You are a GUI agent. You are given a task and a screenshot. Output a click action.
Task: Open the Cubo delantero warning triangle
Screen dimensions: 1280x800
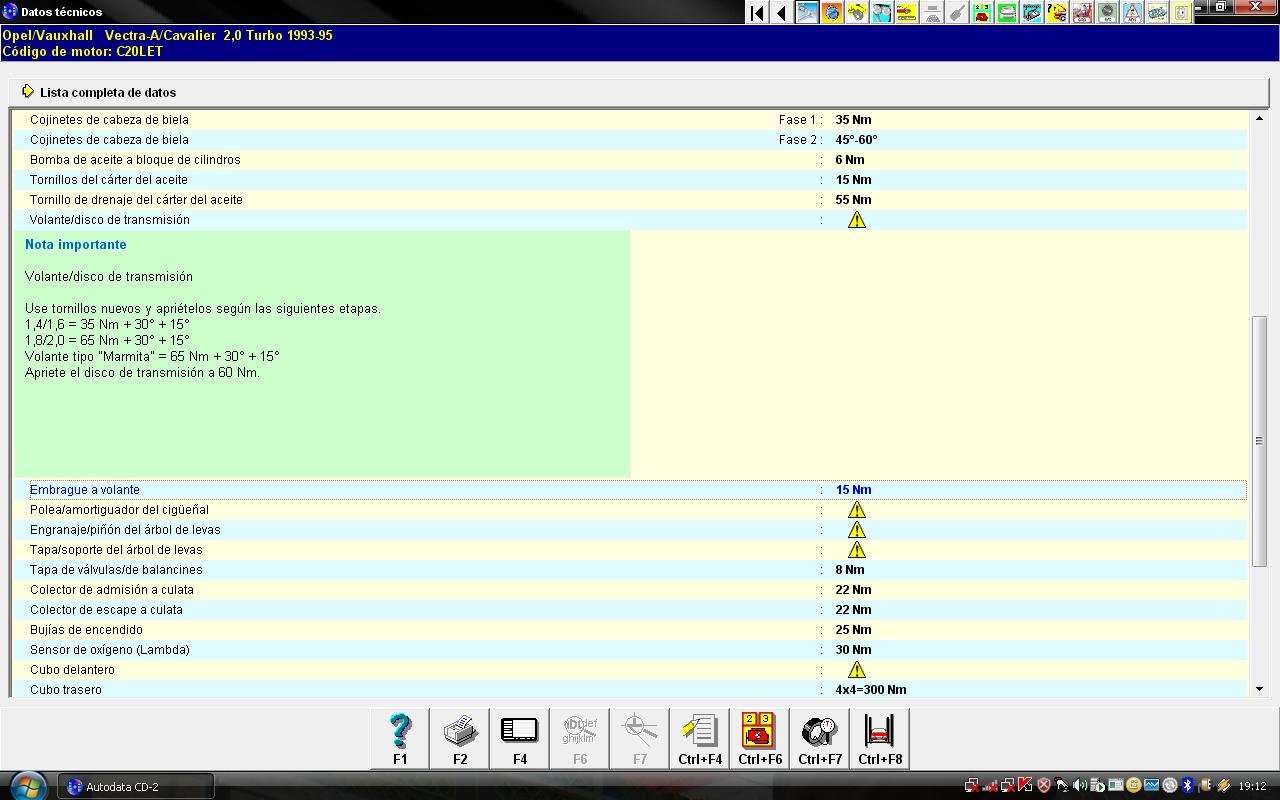tap(857, 670)
